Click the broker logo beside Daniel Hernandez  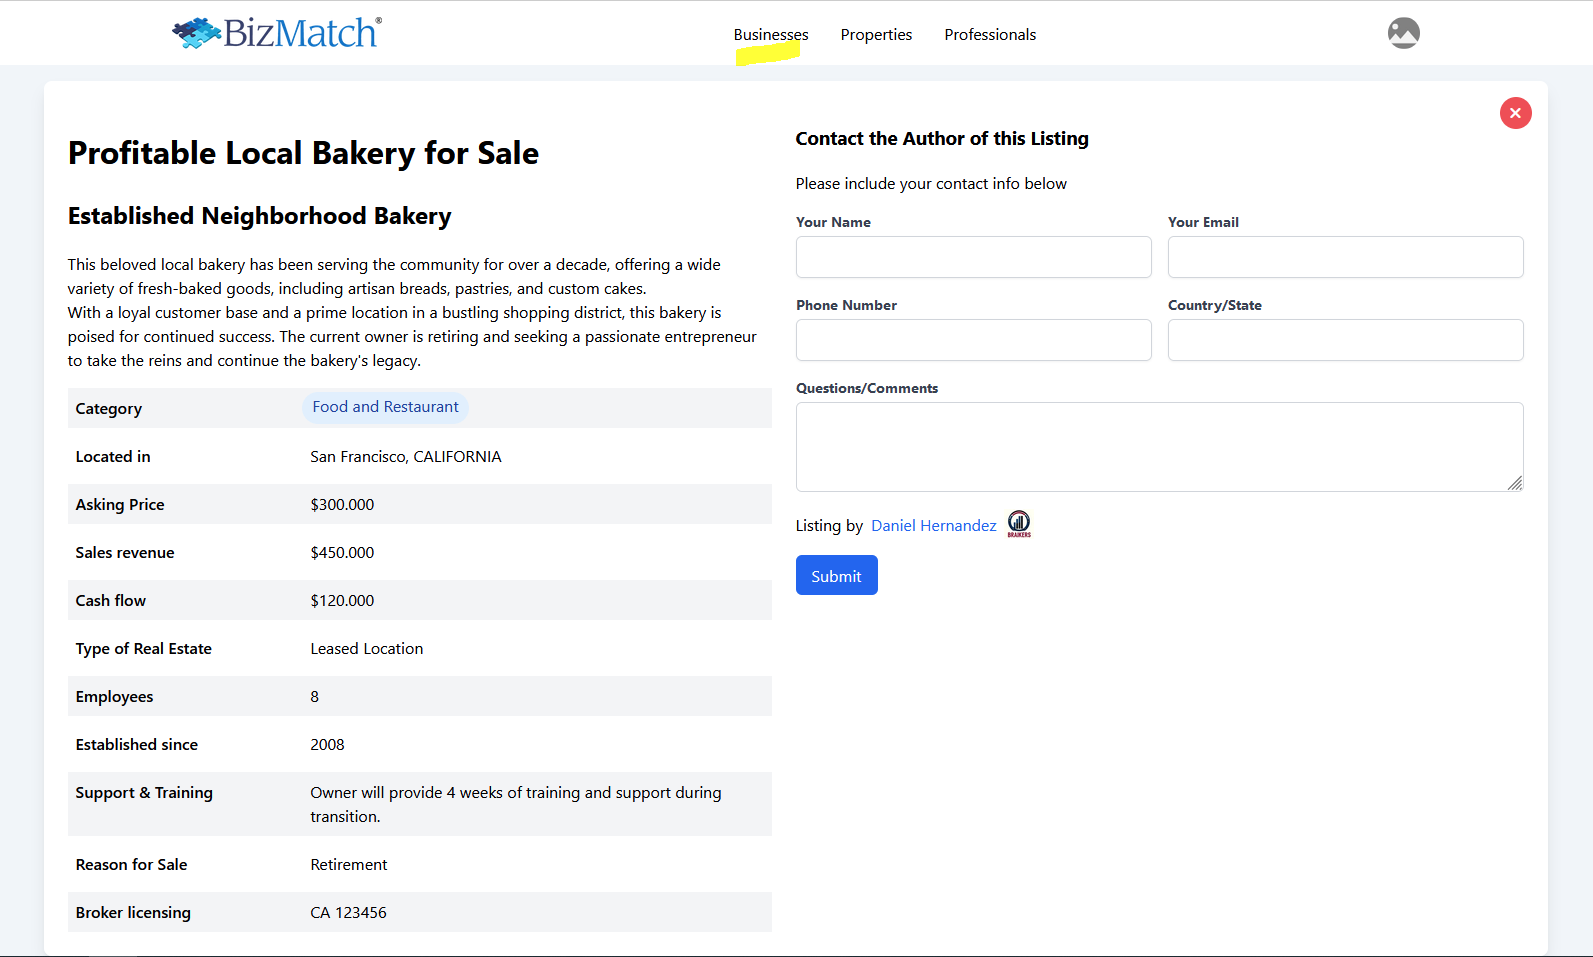[x=1019, y=523]
